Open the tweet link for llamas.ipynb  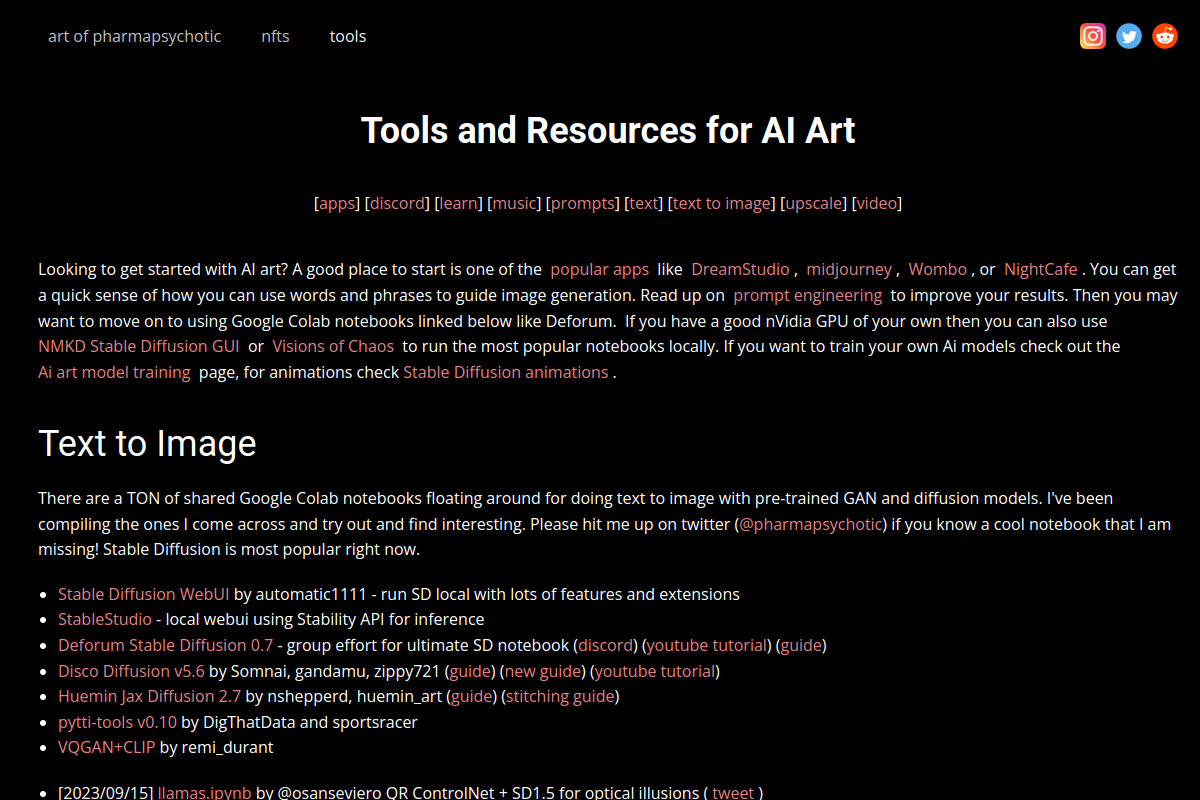pyautogui.click(x=733, y=793)
